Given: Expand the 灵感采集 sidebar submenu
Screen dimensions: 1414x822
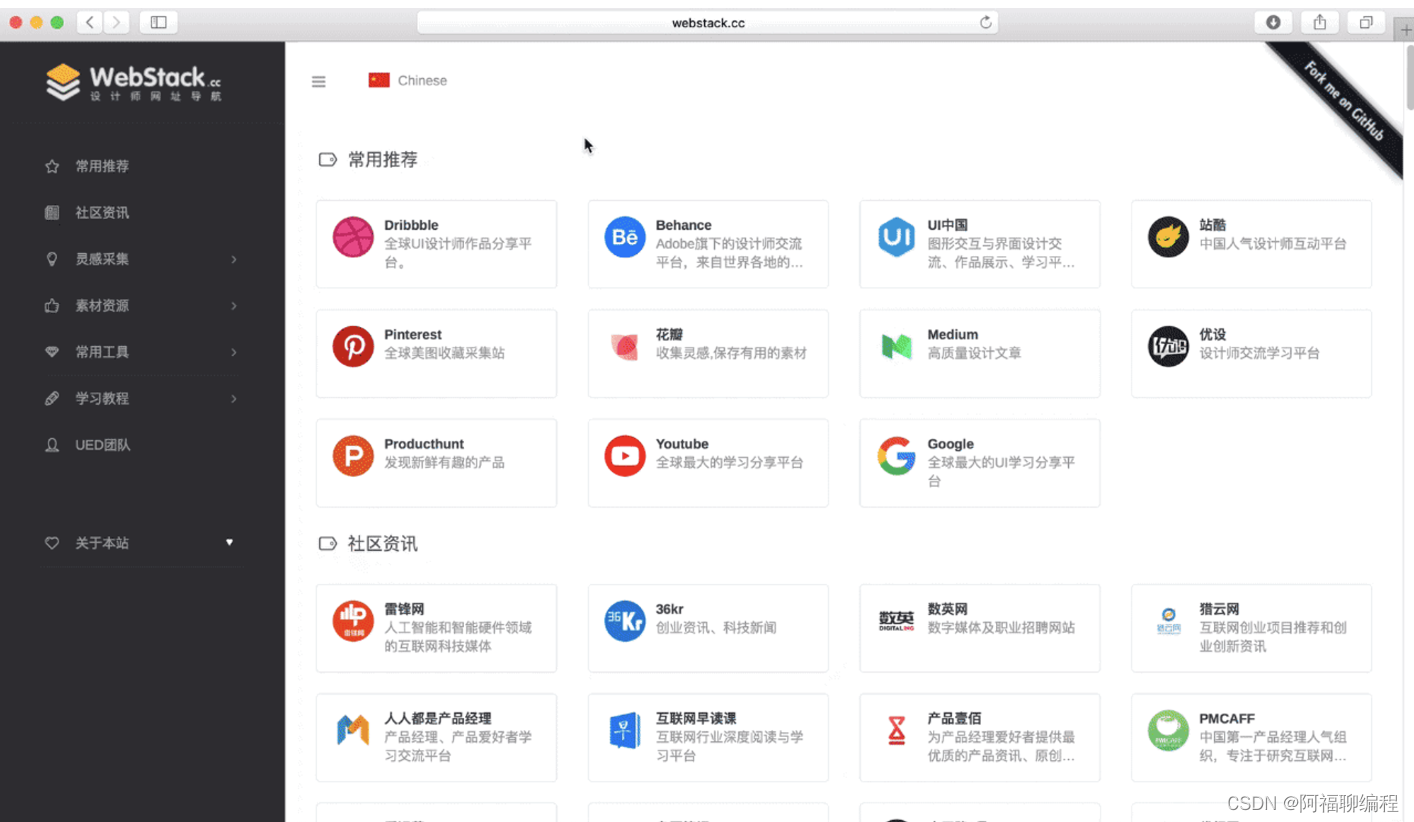Looking at the screenshot, I should pyautogui.click(x=140, y=259).
